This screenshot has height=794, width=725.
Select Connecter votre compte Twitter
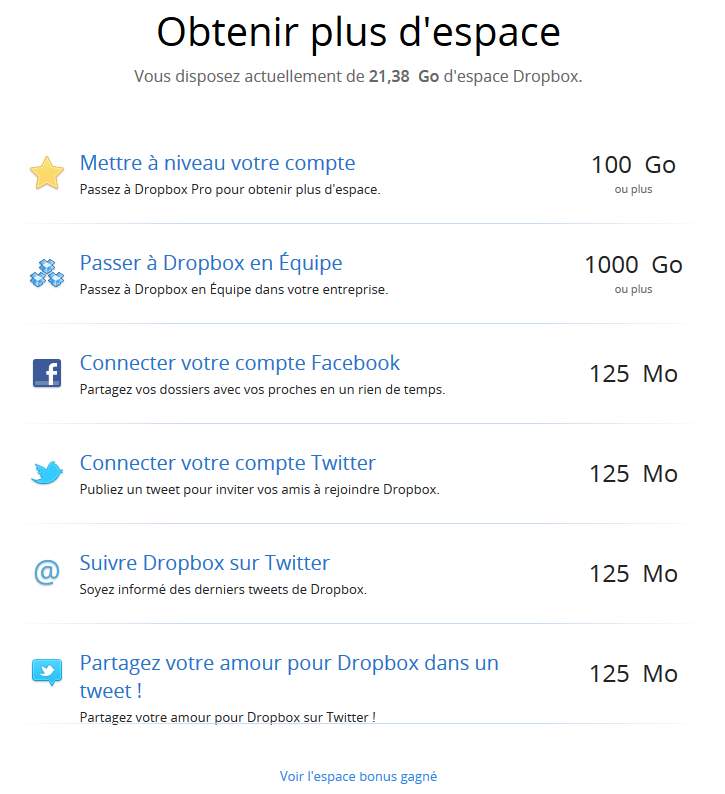coord(228,463)
